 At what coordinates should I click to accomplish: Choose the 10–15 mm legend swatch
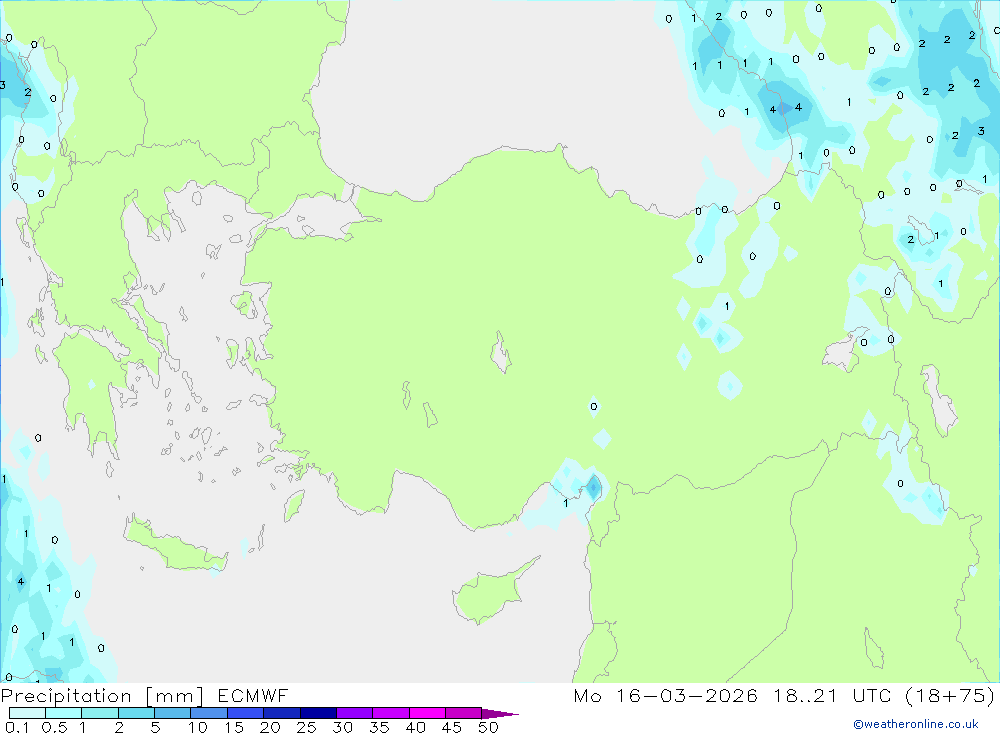click(209, 713)
